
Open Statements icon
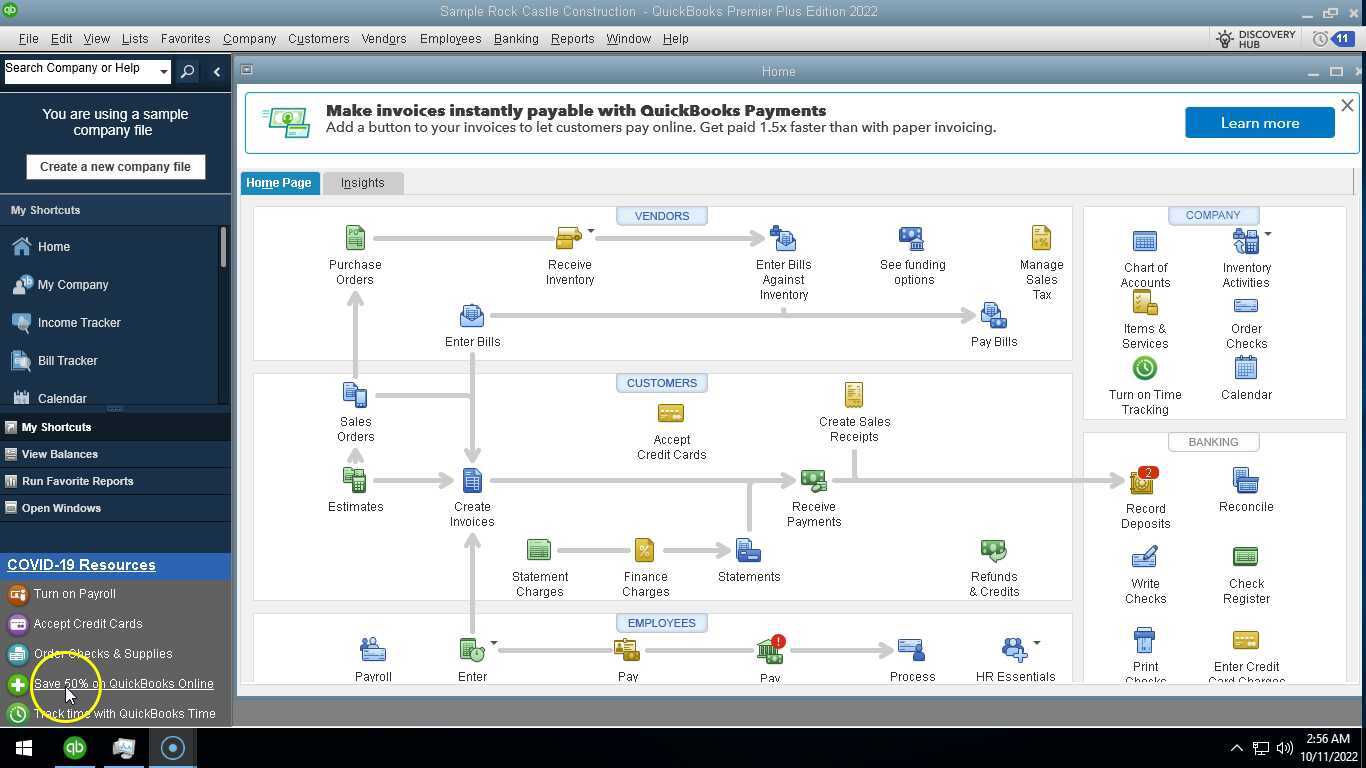(x=748, y=550)
